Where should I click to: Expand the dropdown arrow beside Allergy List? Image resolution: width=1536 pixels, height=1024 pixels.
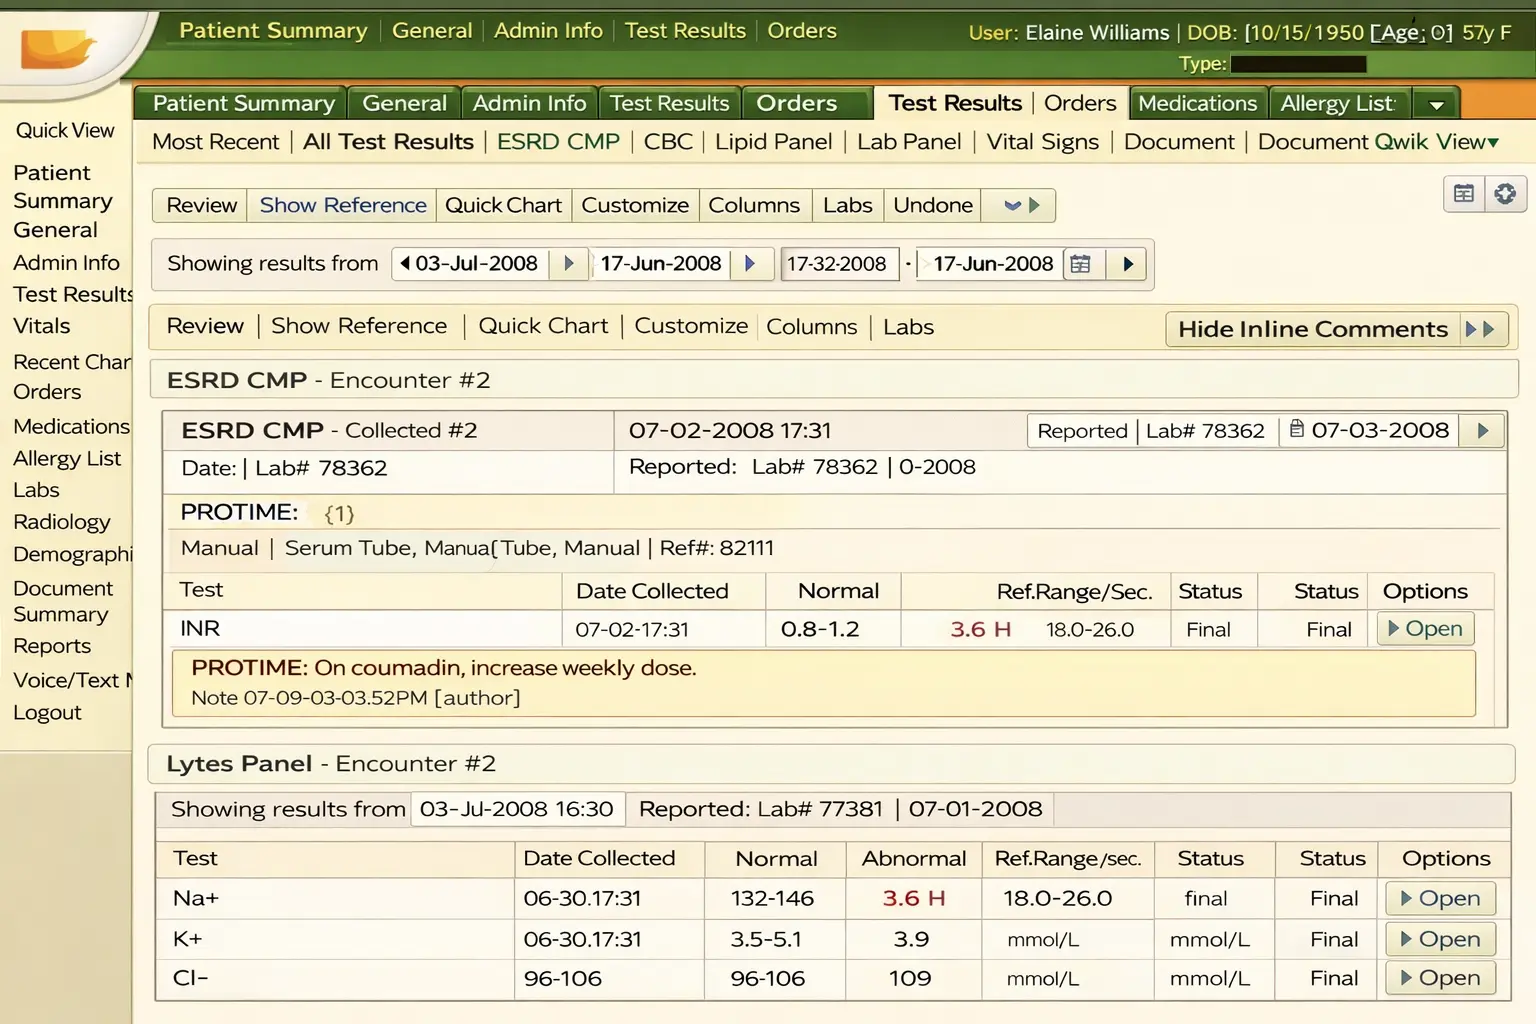pos(1436,102)
